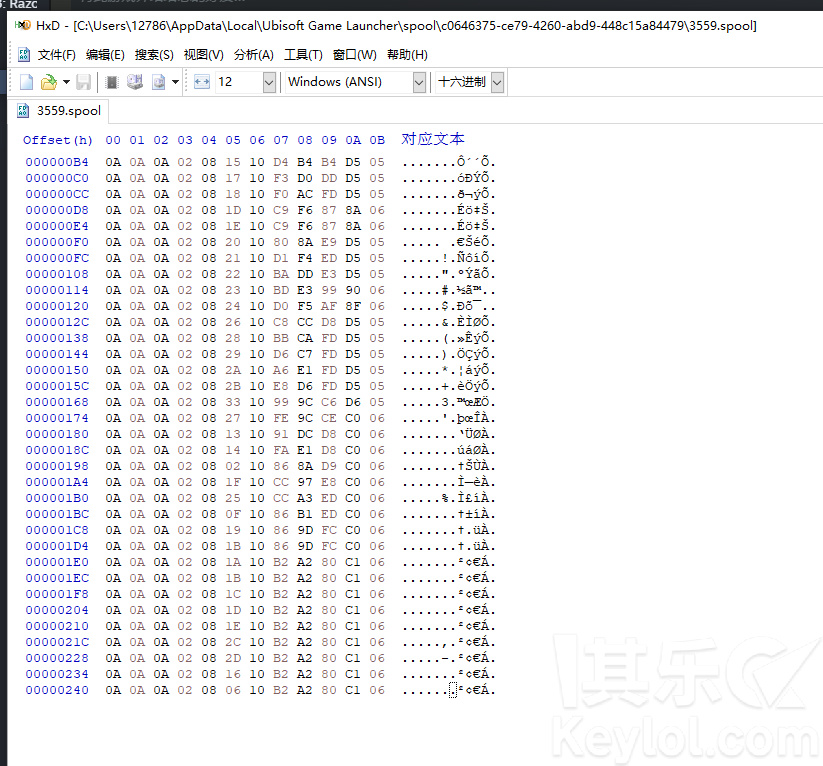Click byte 1F in row 000001A4

233,482
